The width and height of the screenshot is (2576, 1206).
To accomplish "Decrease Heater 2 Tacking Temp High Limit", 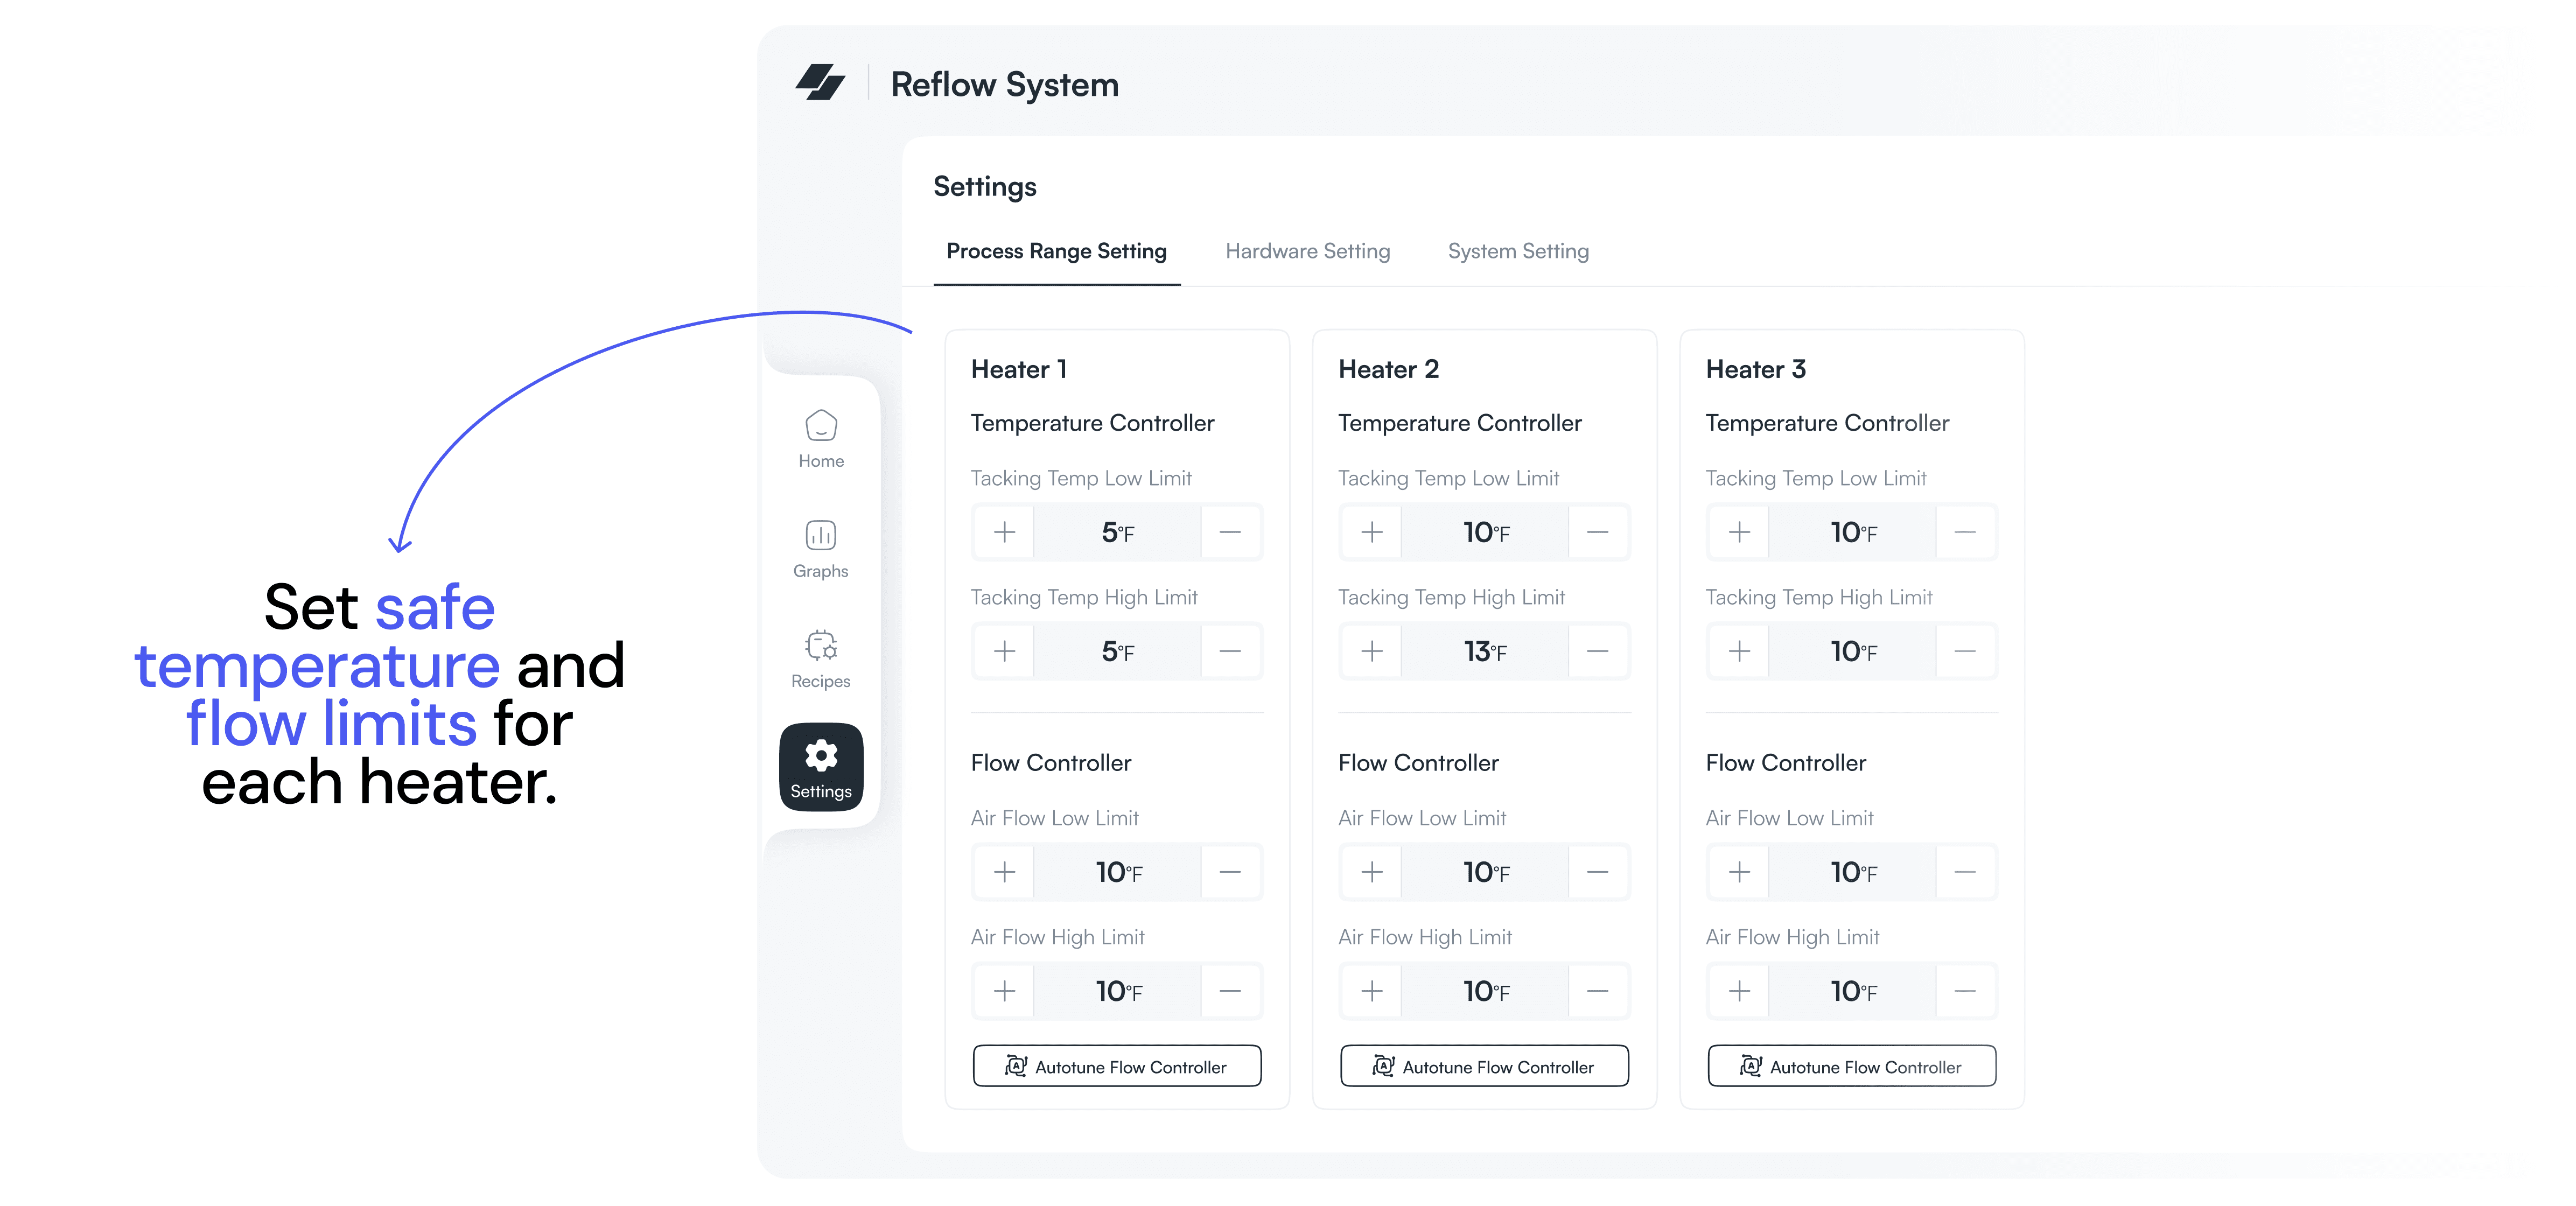I will (x=1598, y=651).
